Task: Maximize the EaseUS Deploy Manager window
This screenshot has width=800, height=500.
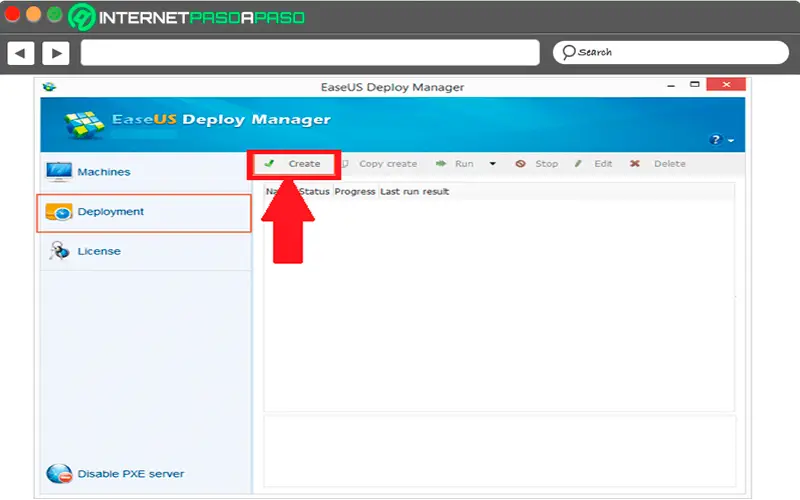Action: coord(694,85)
